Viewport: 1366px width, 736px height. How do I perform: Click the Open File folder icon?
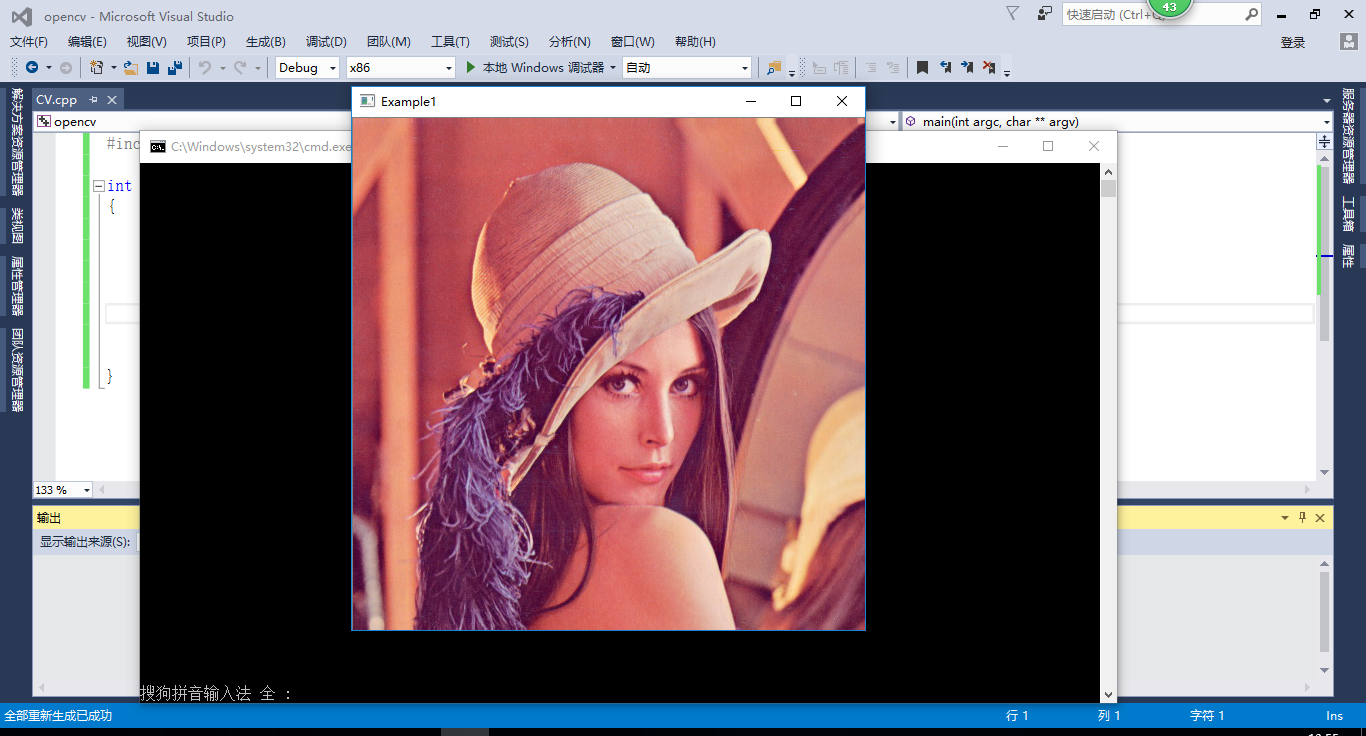(x=131, y=67)
